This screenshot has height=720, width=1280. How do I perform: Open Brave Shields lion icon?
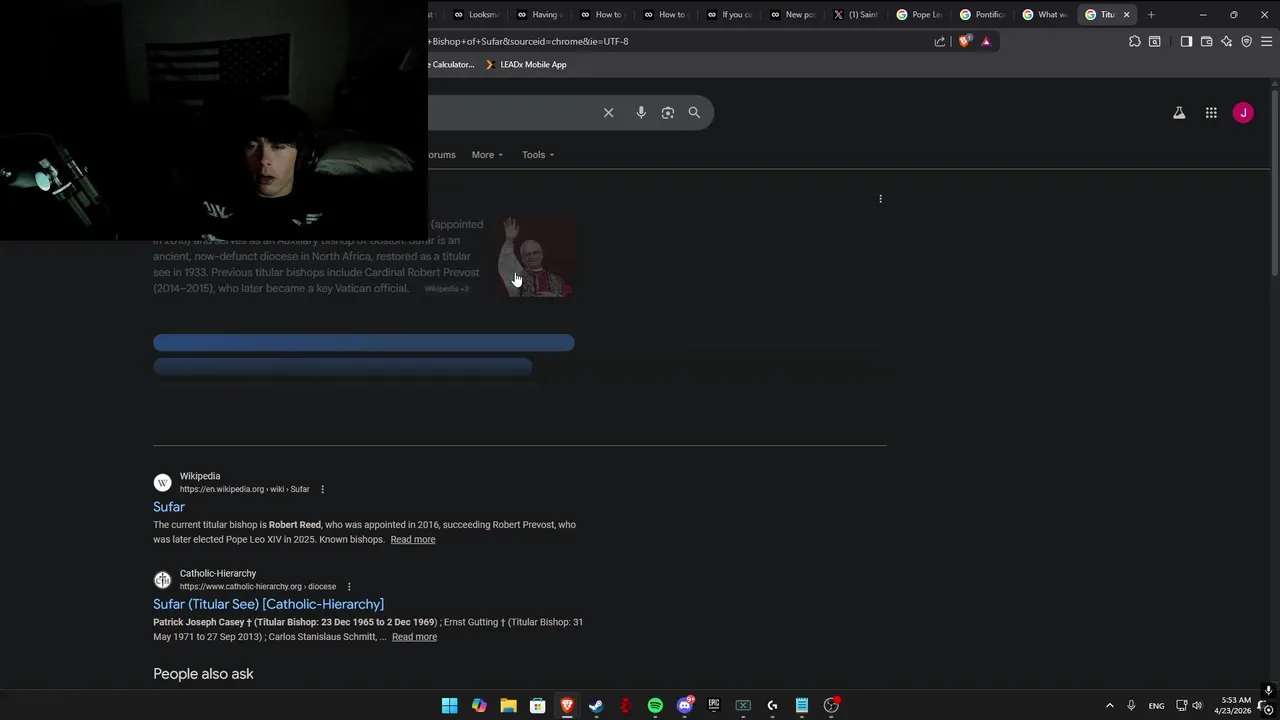965,42
